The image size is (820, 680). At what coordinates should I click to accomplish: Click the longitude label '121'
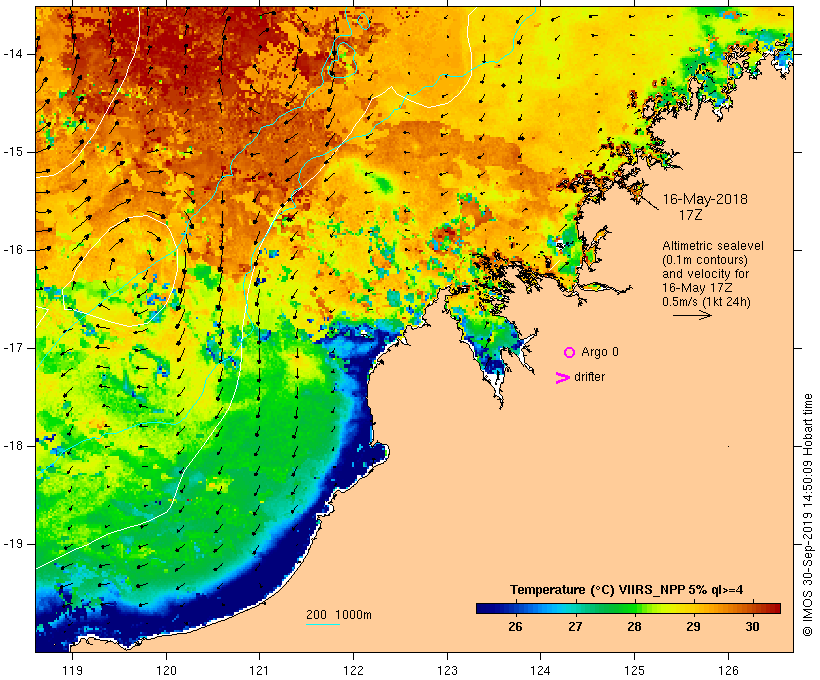(x=259, y=671)
